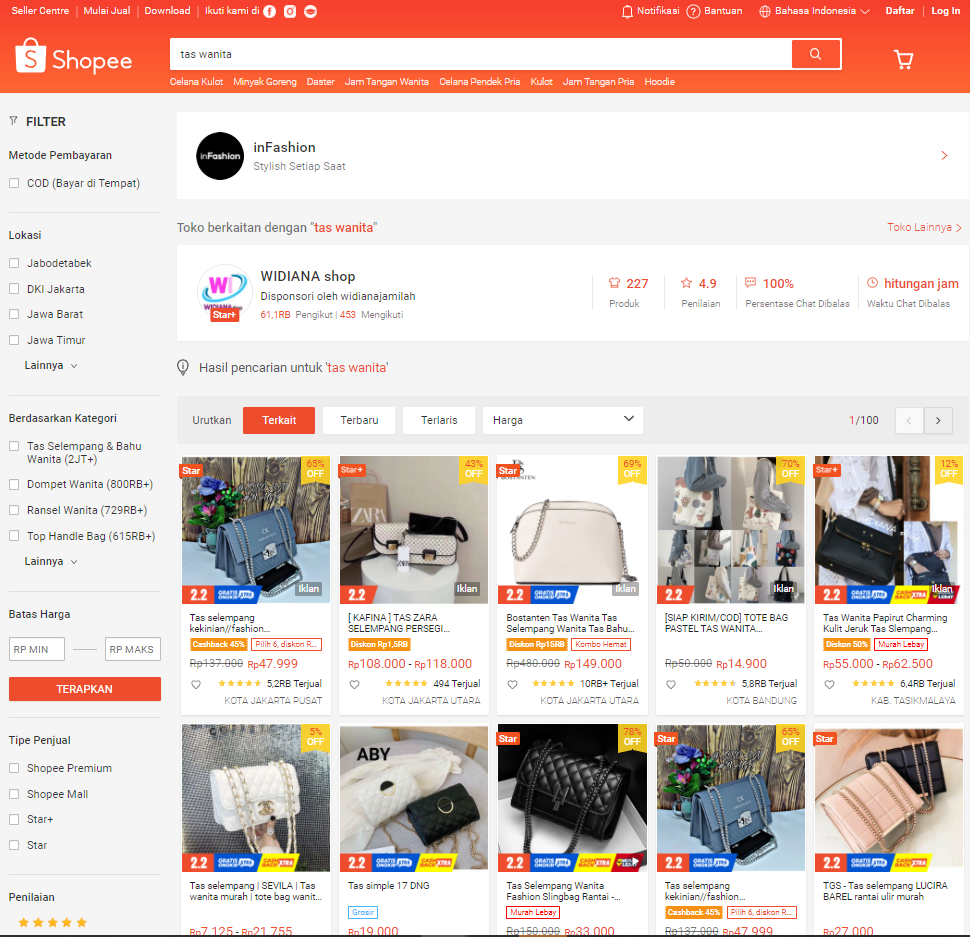Viewport: 970px width, 937px height.
Task: Like the Tote Bag Pastel heart icon
Action: (671, 684)
